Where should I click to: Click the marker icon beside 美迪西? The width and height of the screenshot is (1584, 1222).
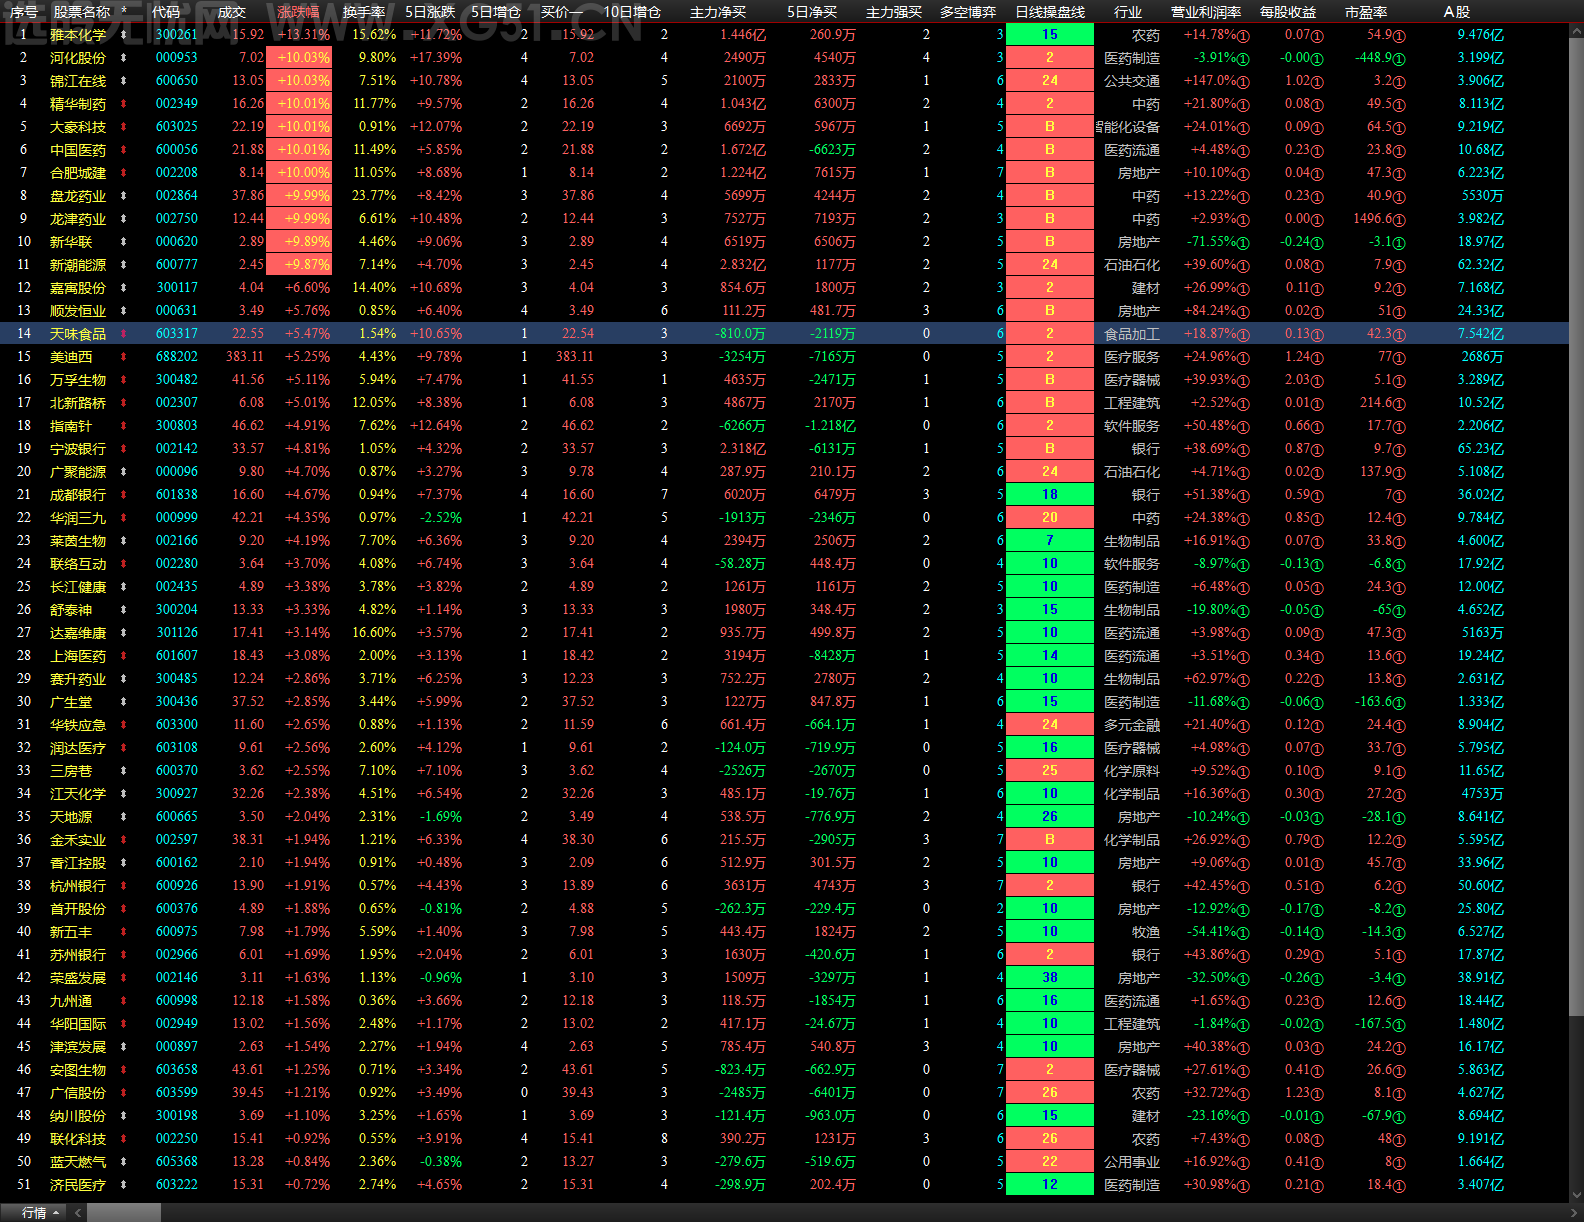click(124, 357)
